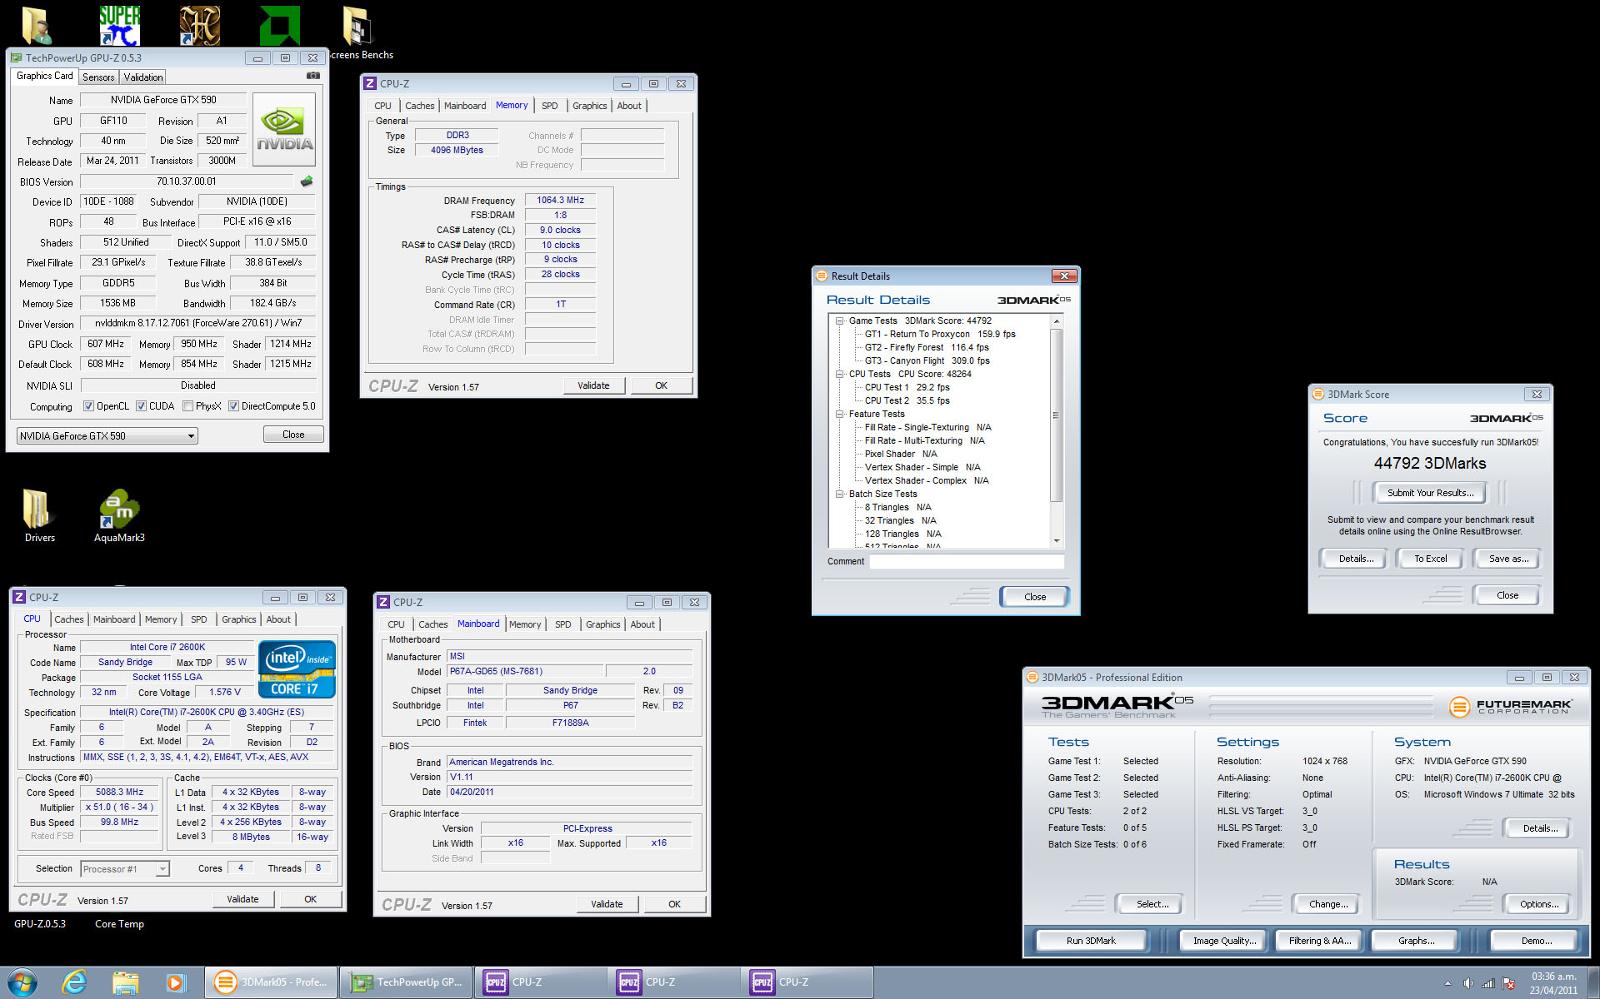Click Save as button in 3DMark Score

[1508, 559]
